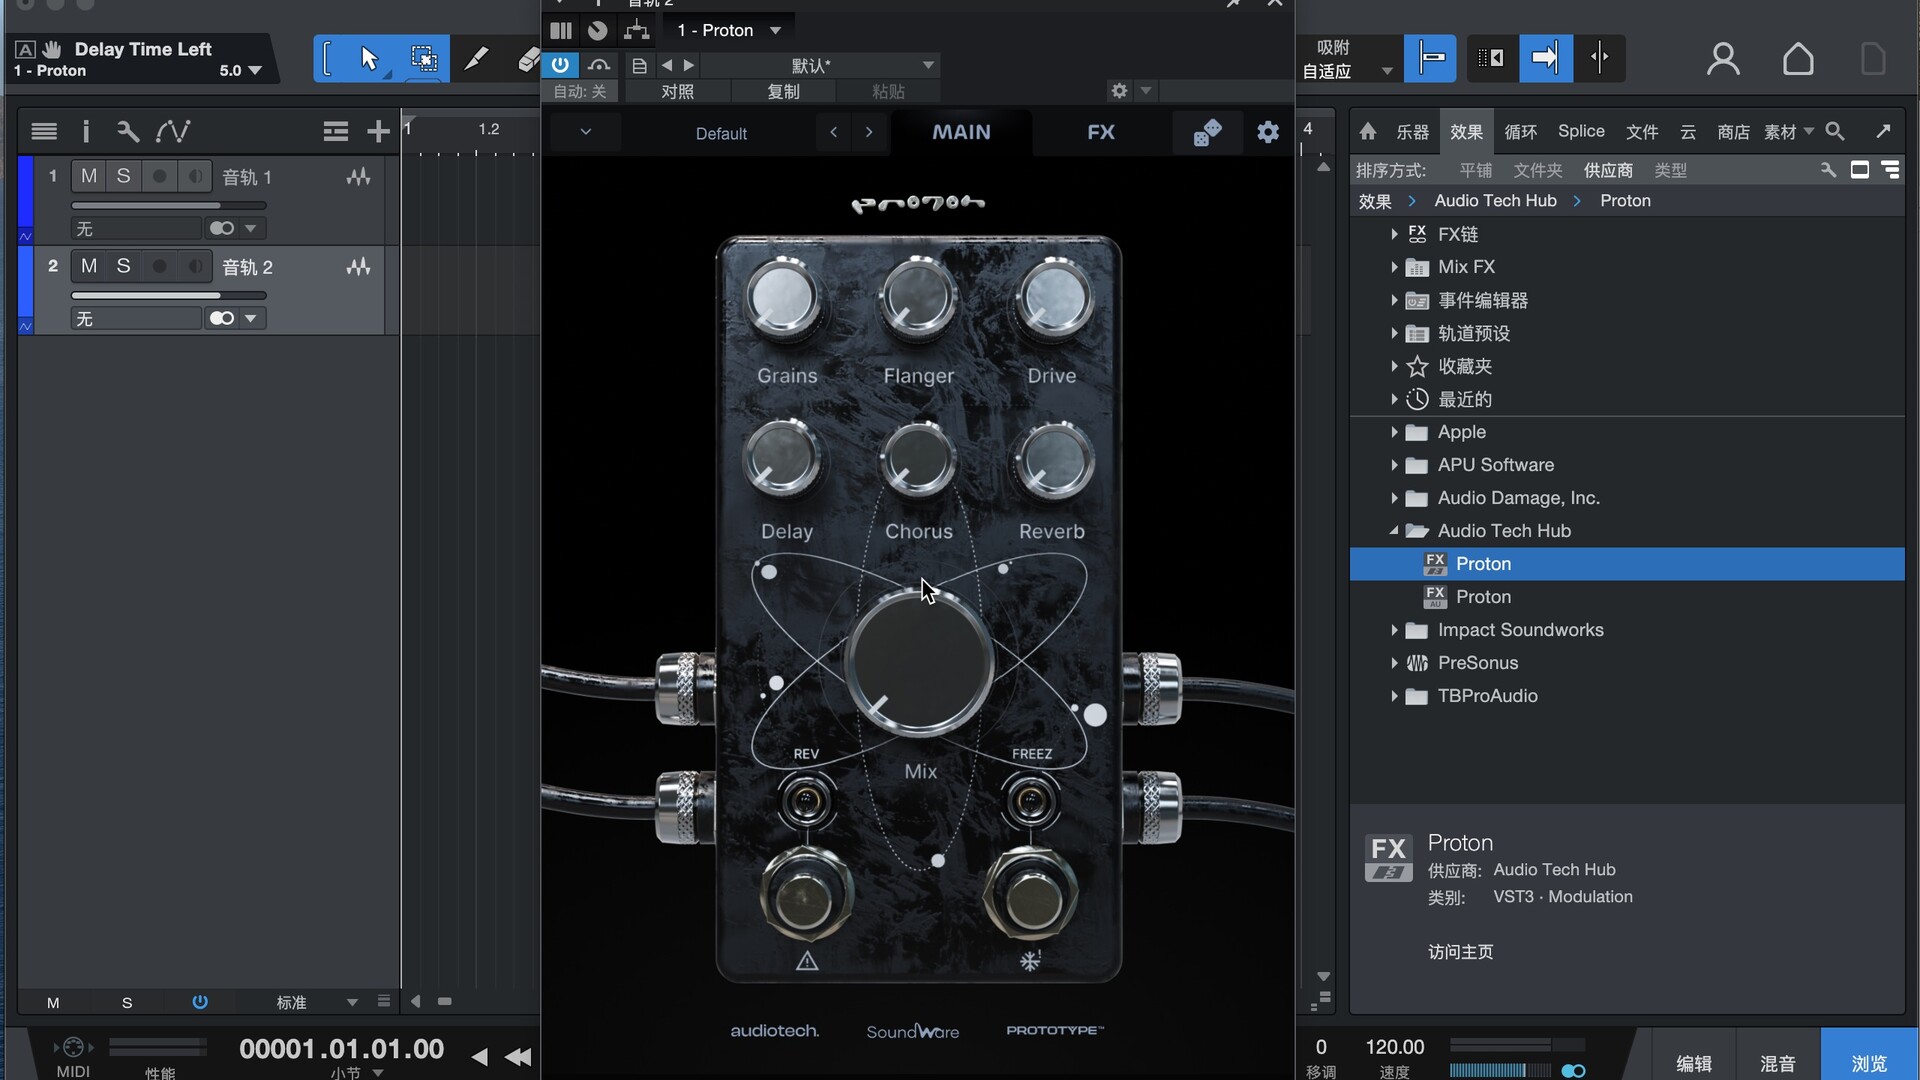Open Browse view at bottom right
The height and width of the screenshot is (1080, 1920).
1869,1063
